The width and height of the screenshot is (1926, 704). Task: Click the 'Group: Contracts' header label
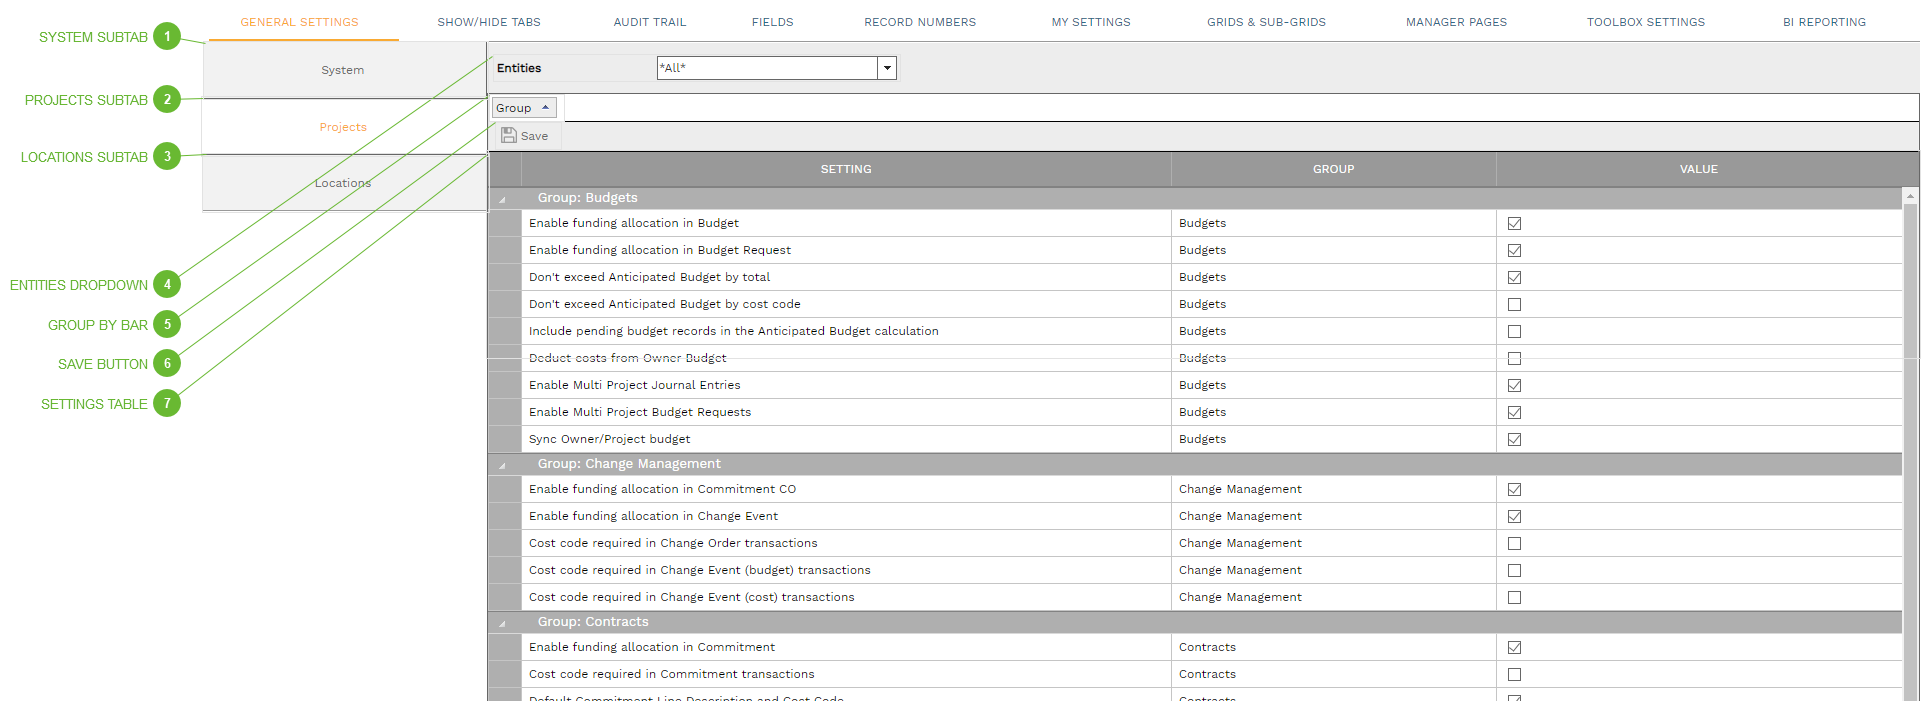point(593,622)
